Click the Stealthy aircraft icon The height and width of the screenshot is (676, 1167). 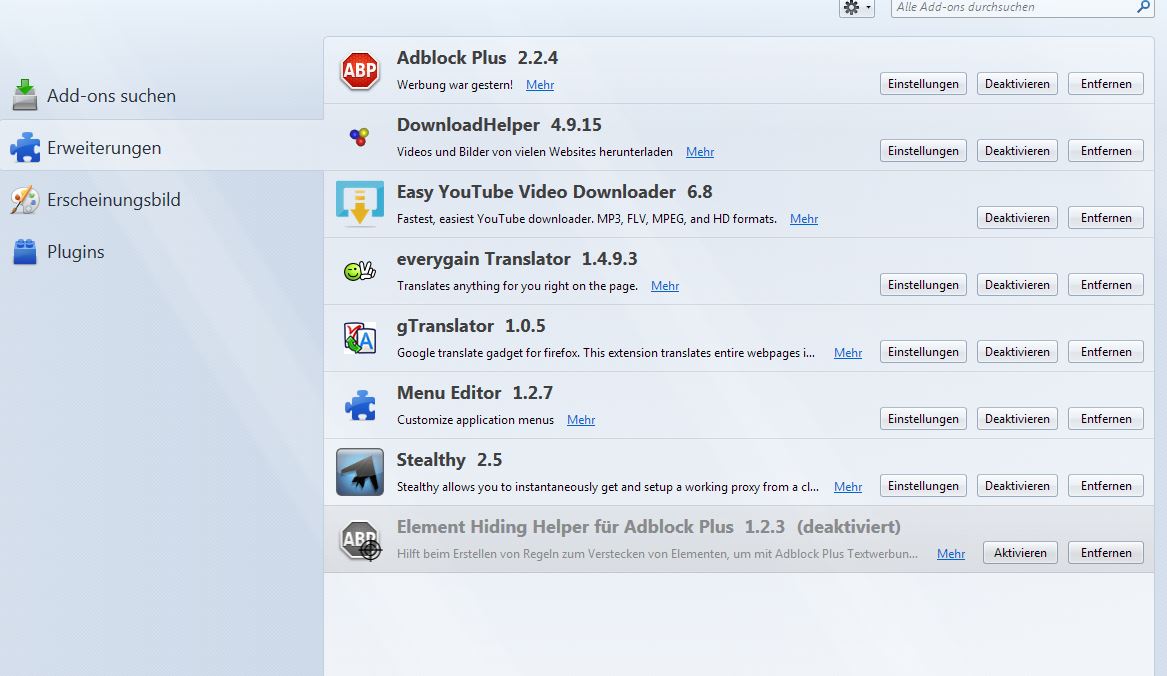pyautogui.click(x=359, y=472)
